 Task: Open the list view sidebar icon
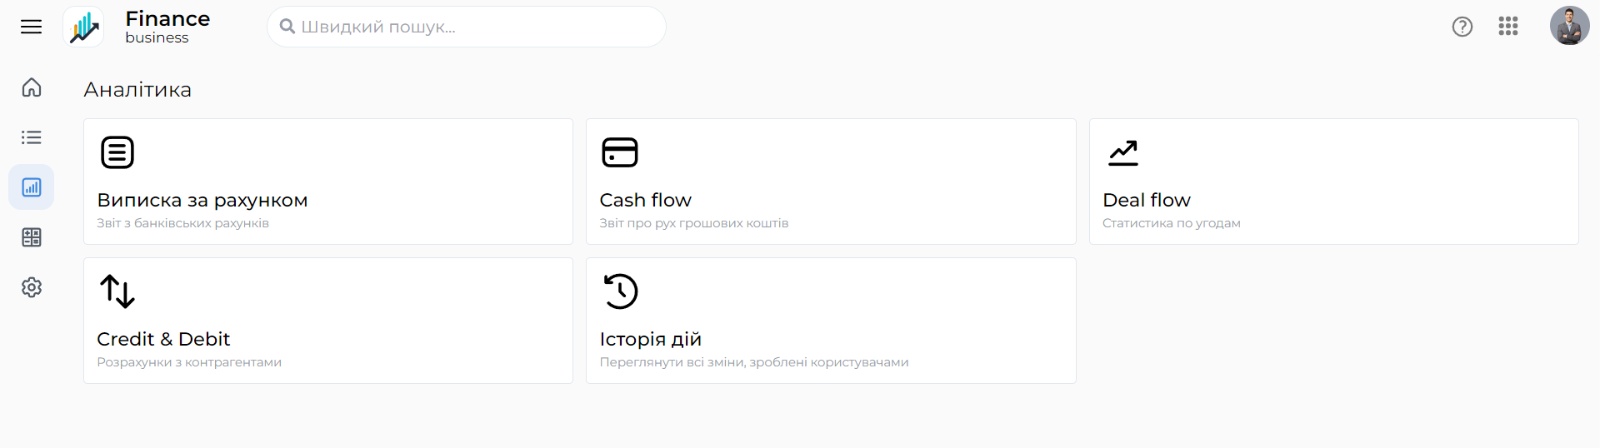click(x=32, y=138)
